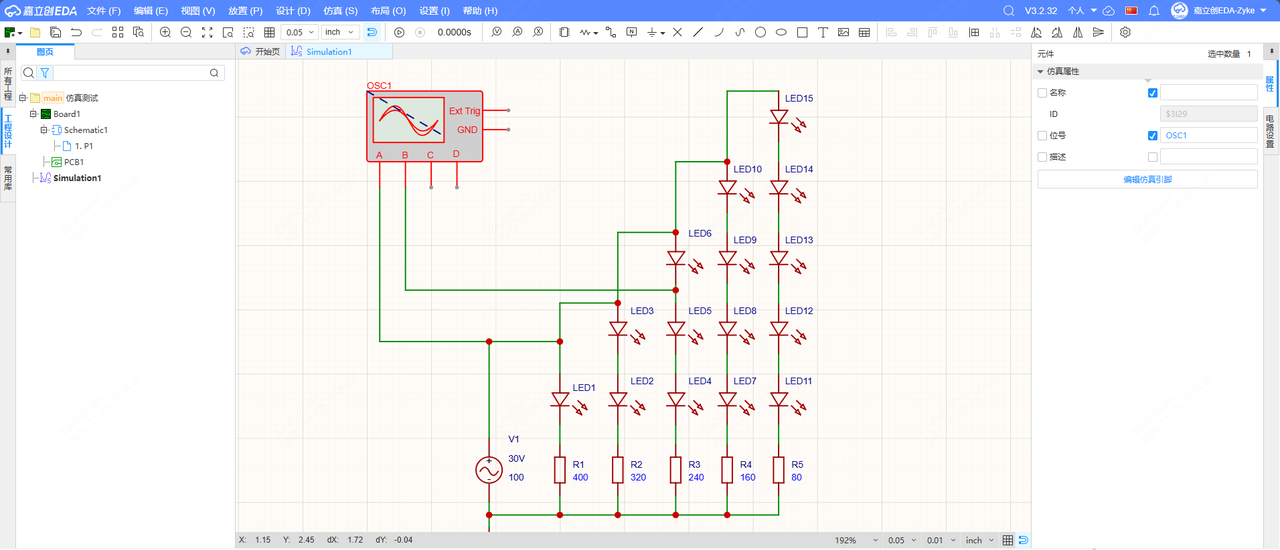
Task: Switch to the 开始页 tab
Action: coord(262,51)
